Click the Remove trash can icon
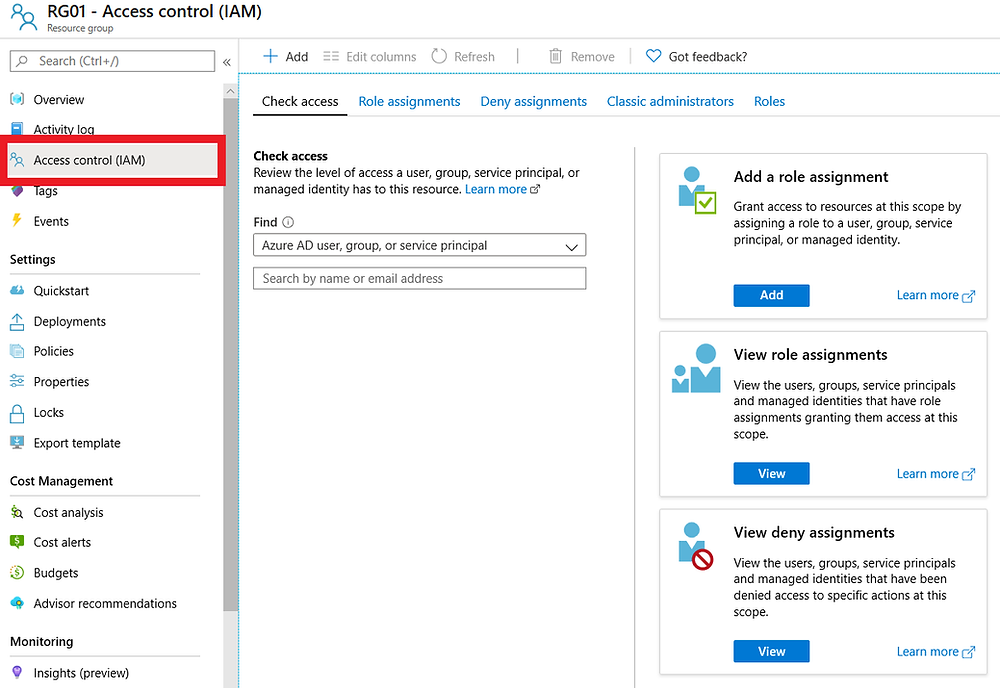This screenshot has height=688, width=1000. pyautogui.click(x=555, y=56)
